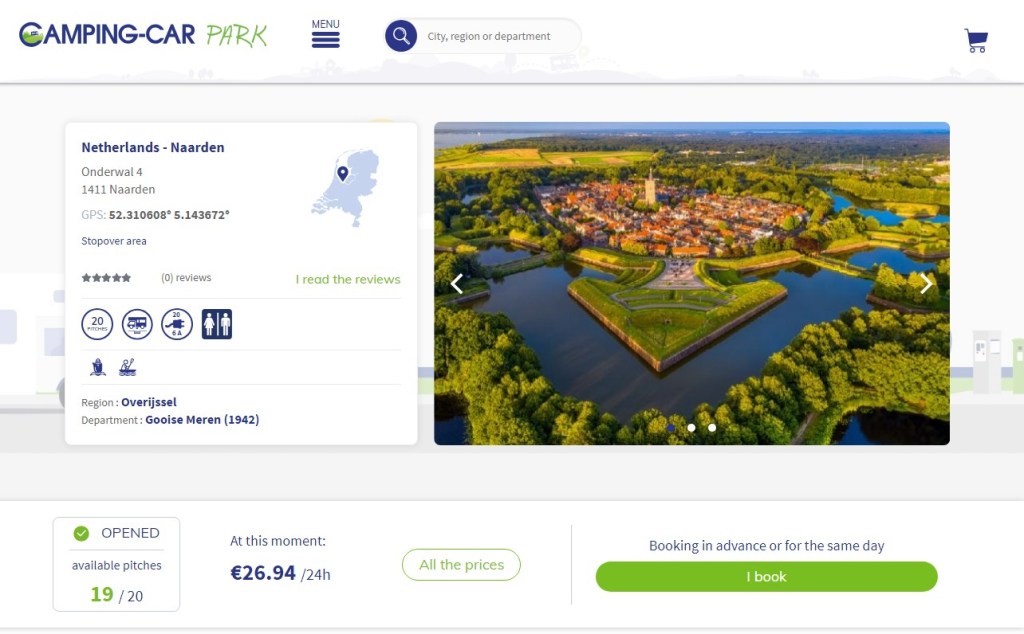
Task: Open the MENU hamburger
Action: coord(325,35)
